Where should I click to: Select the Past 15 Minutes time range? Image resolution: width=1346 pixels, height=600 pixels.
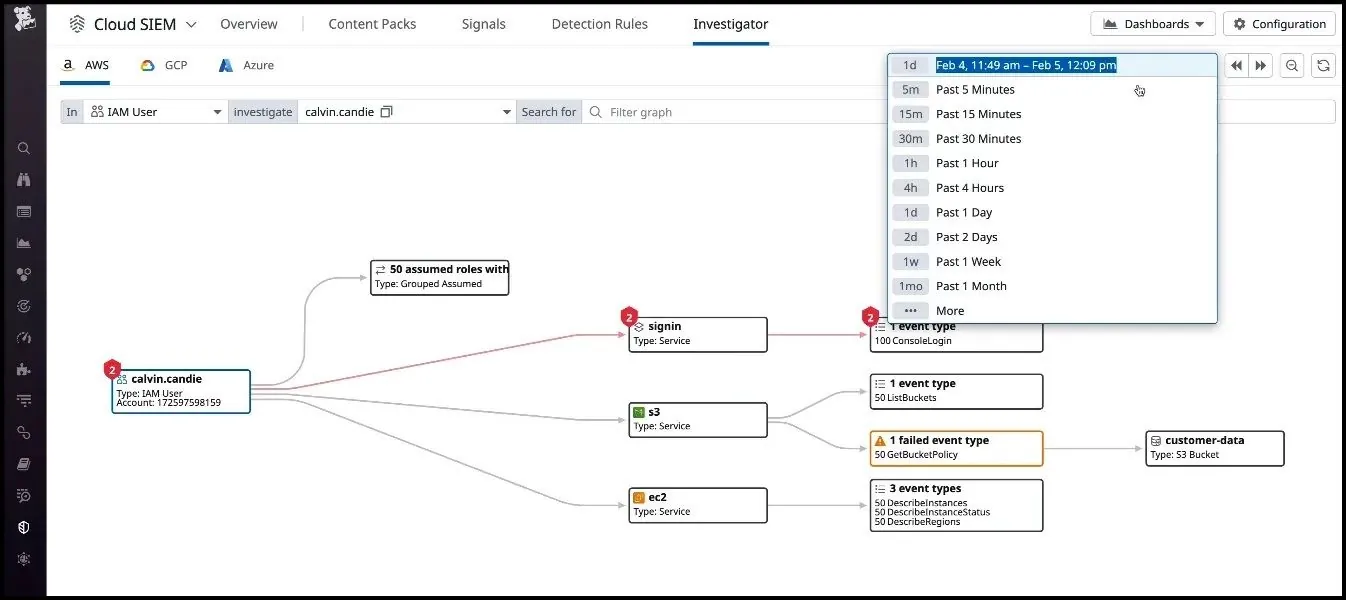1052,114
